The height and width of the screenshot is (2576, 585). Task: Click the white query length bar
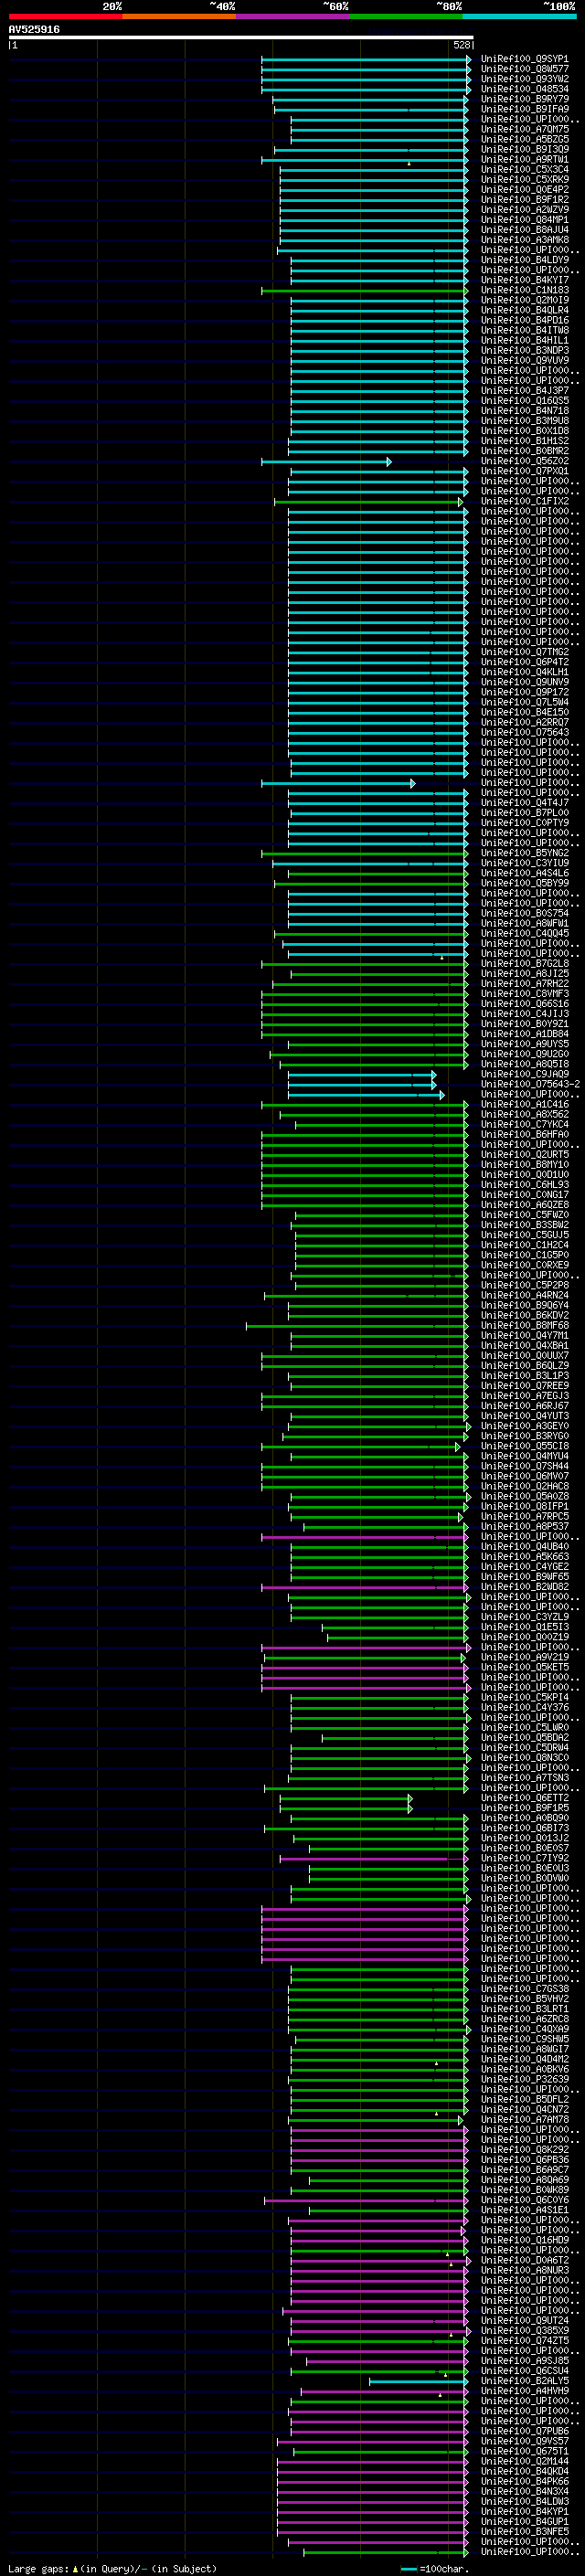pyautogui.click(x=241, y=38)
